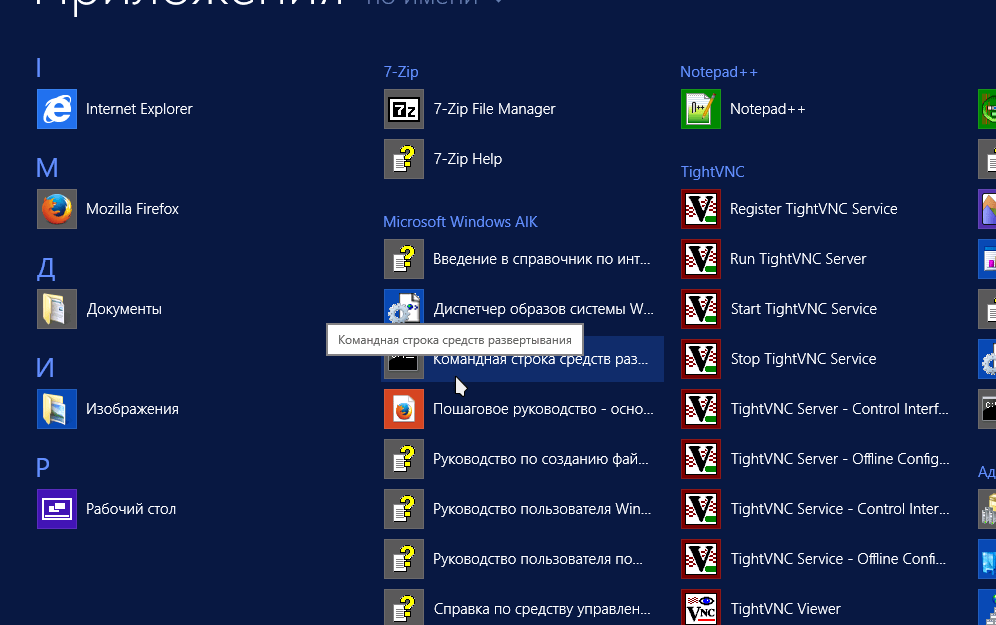
Task: Click the Stop TightVNC Service label
Action: (804, 359)
